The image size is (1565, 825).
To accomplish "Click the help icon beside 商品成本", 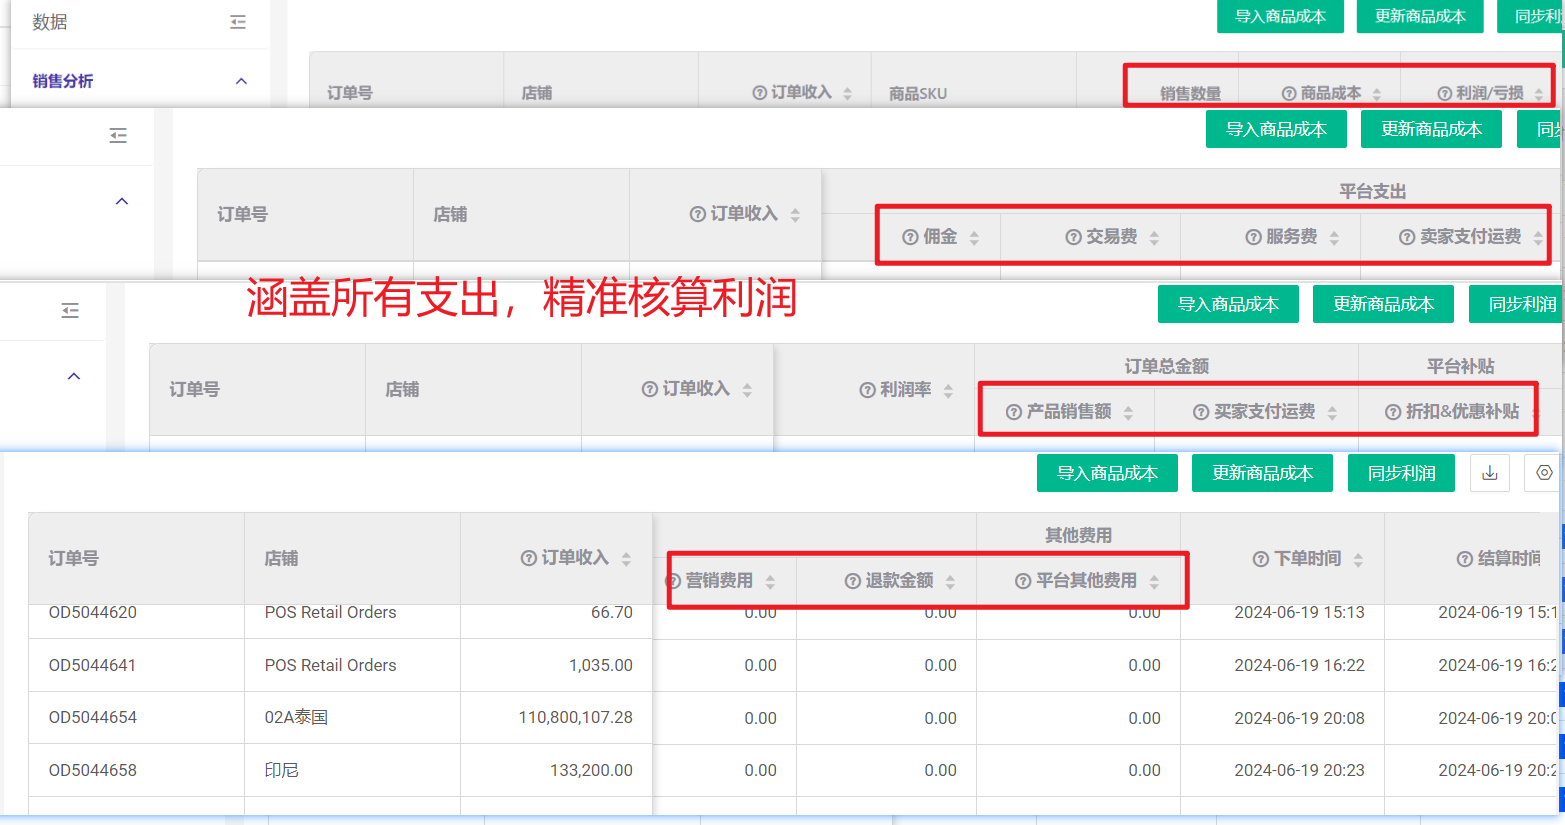I will point(1289,93).
